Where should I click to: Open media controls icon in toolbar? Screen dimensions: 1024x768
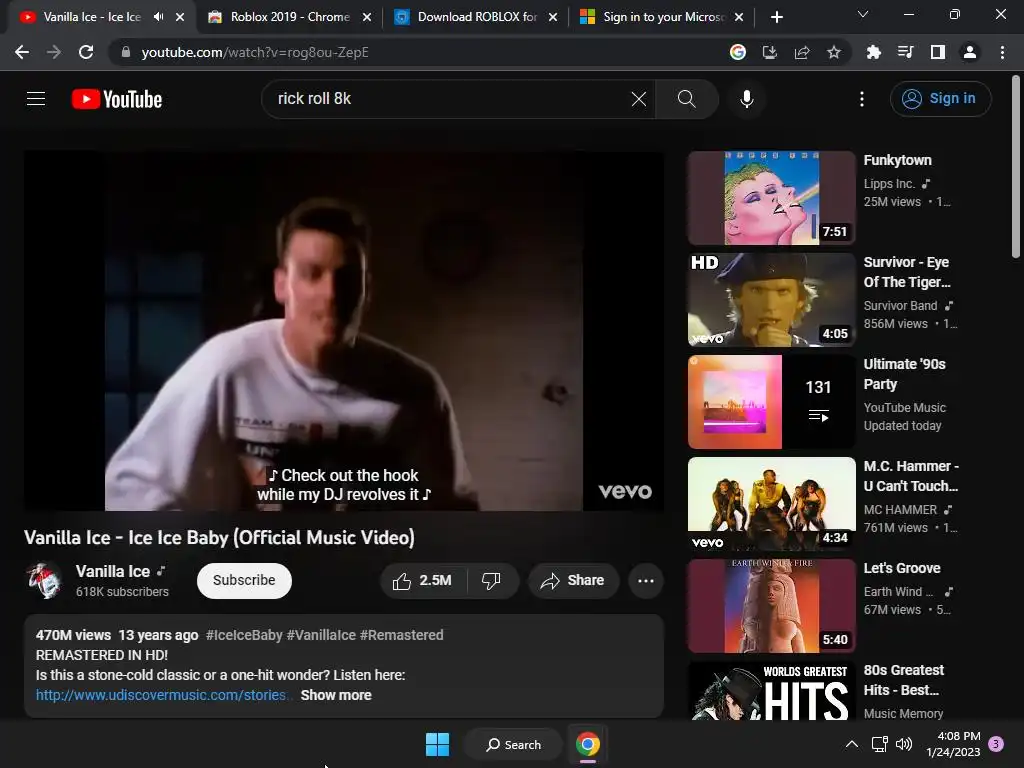[905, 52]
